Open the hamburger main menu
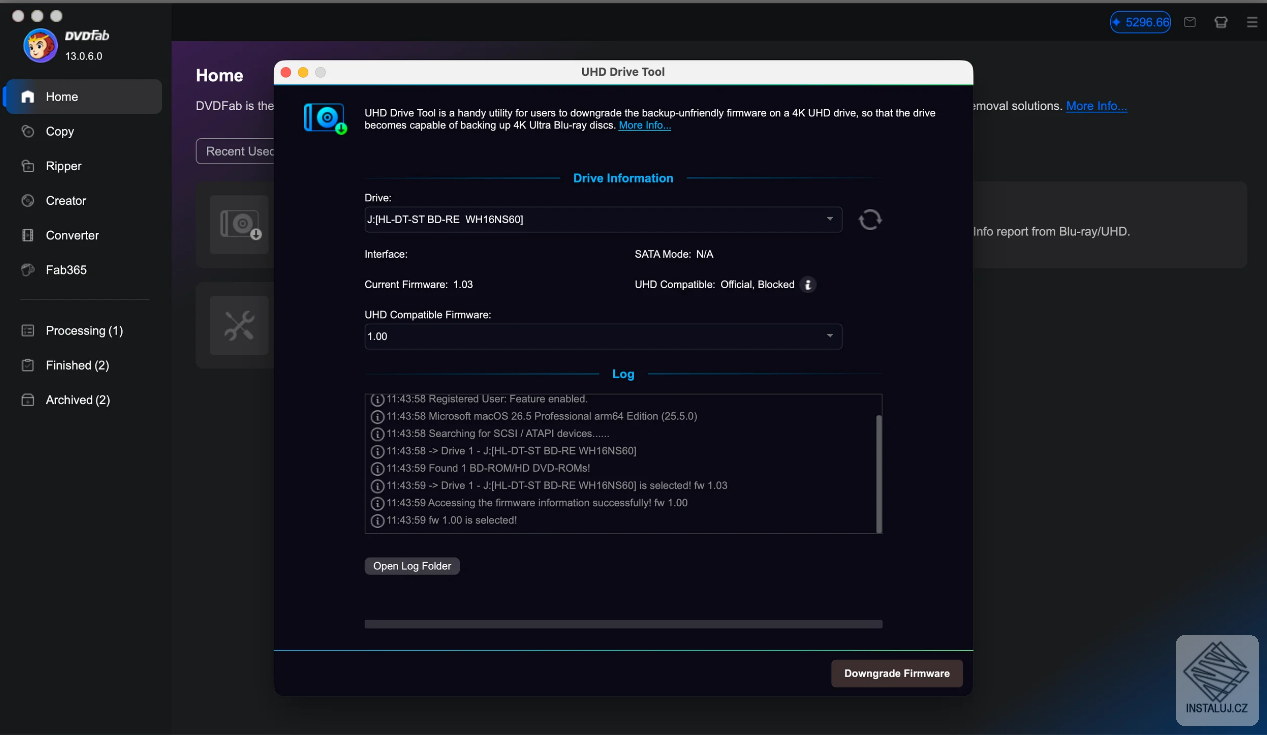The height and width of the screenshot is (735, 1267). pos(1252,22)
